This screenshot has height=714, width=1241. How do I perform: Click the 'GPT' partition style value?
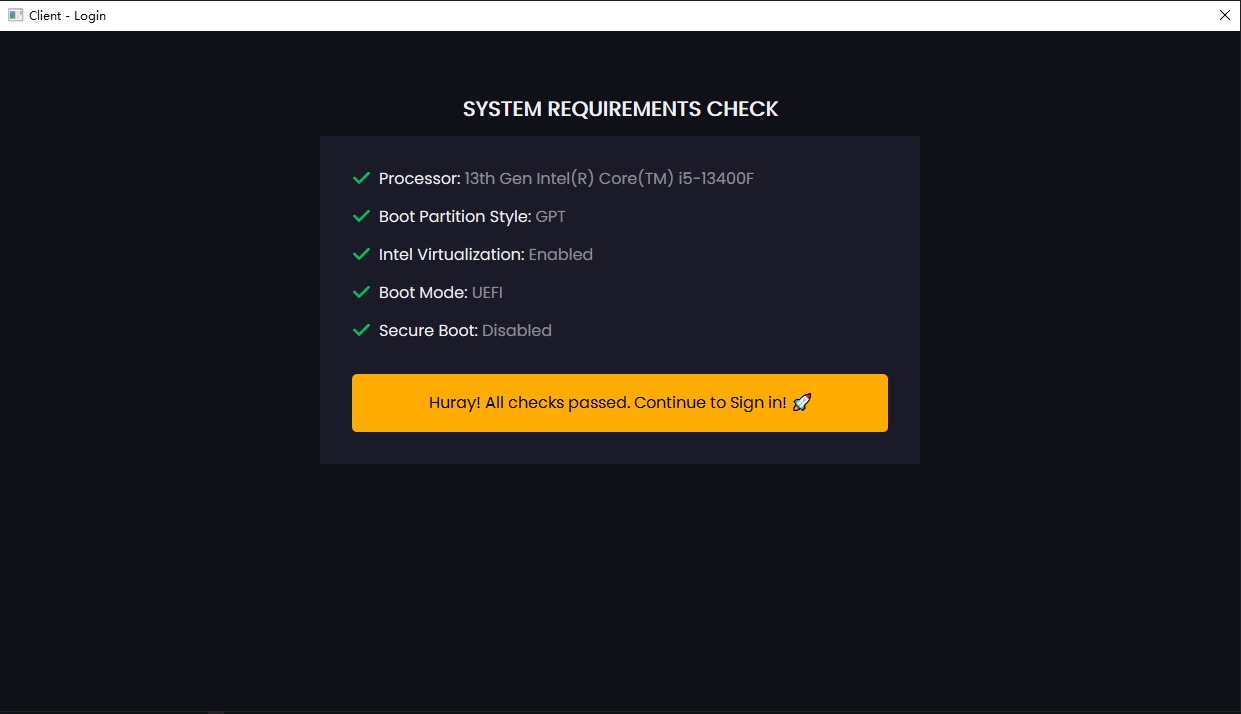[550, 217]
